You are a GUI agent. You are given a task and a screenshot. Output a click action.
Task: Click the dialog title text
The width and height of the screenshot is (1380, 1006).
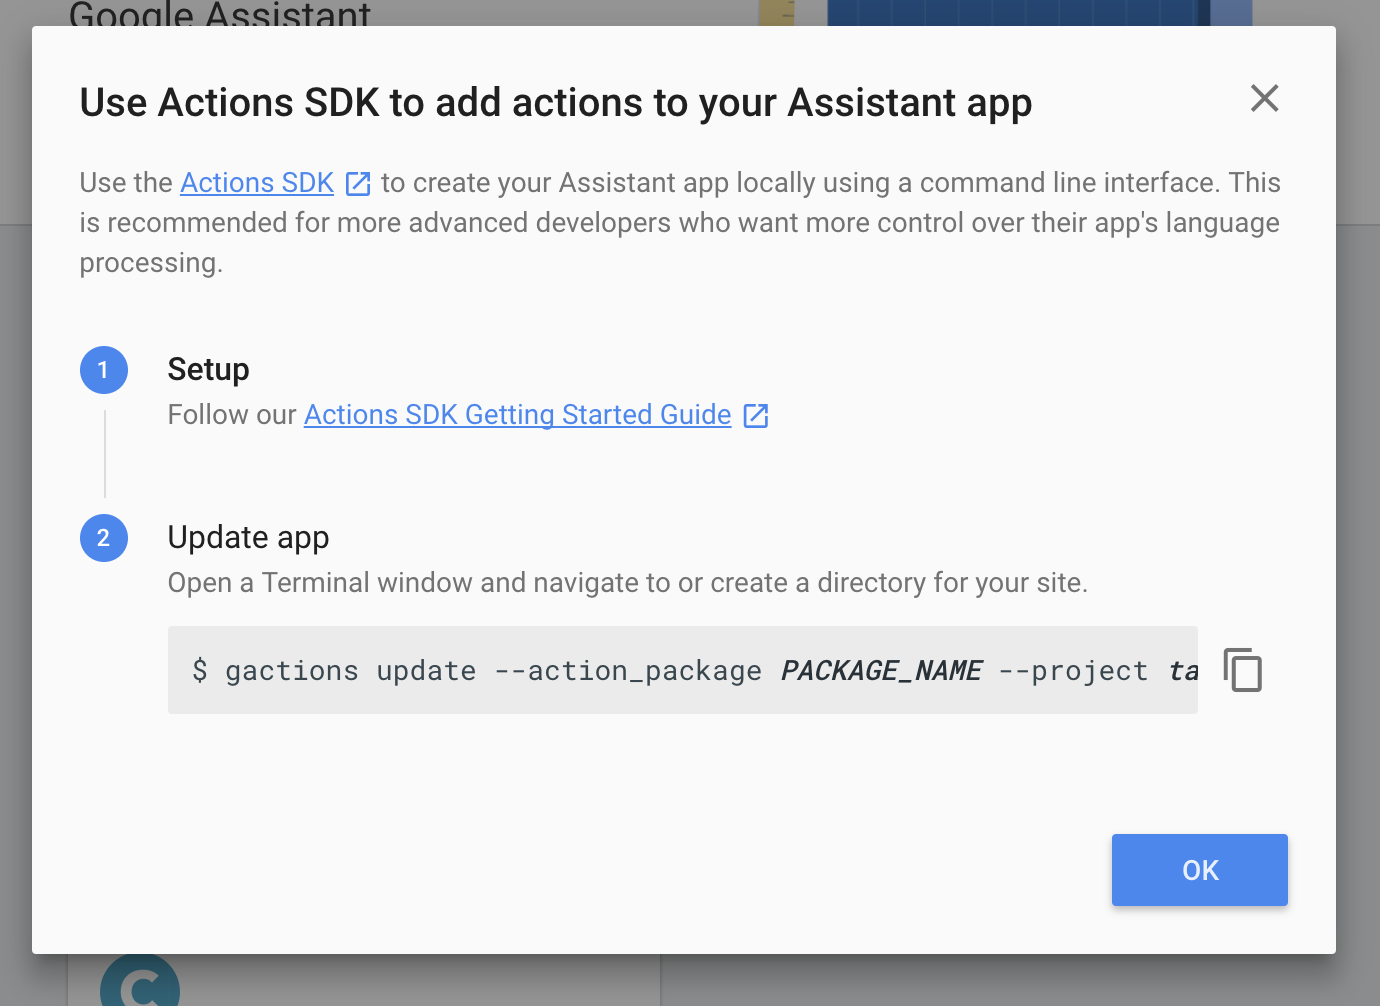(x=556, y=103)
